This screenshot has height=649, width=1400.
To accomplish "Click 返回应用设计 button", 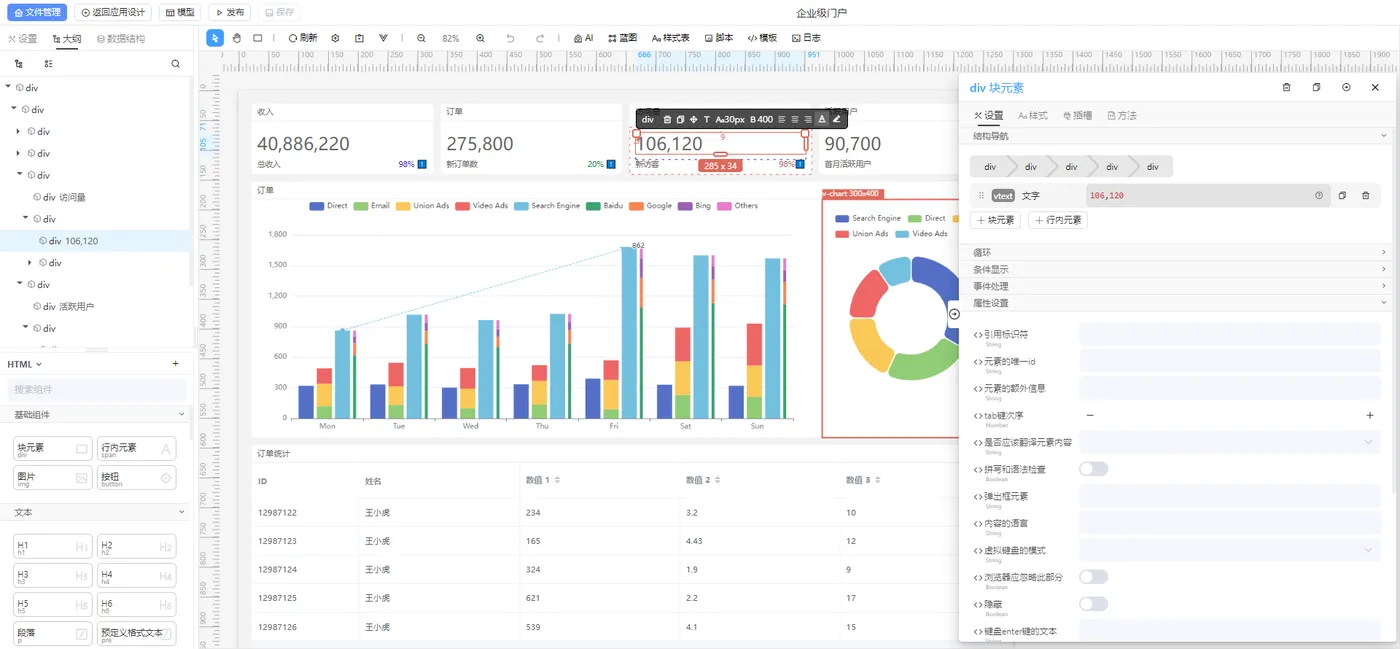I will click(113, 12).
